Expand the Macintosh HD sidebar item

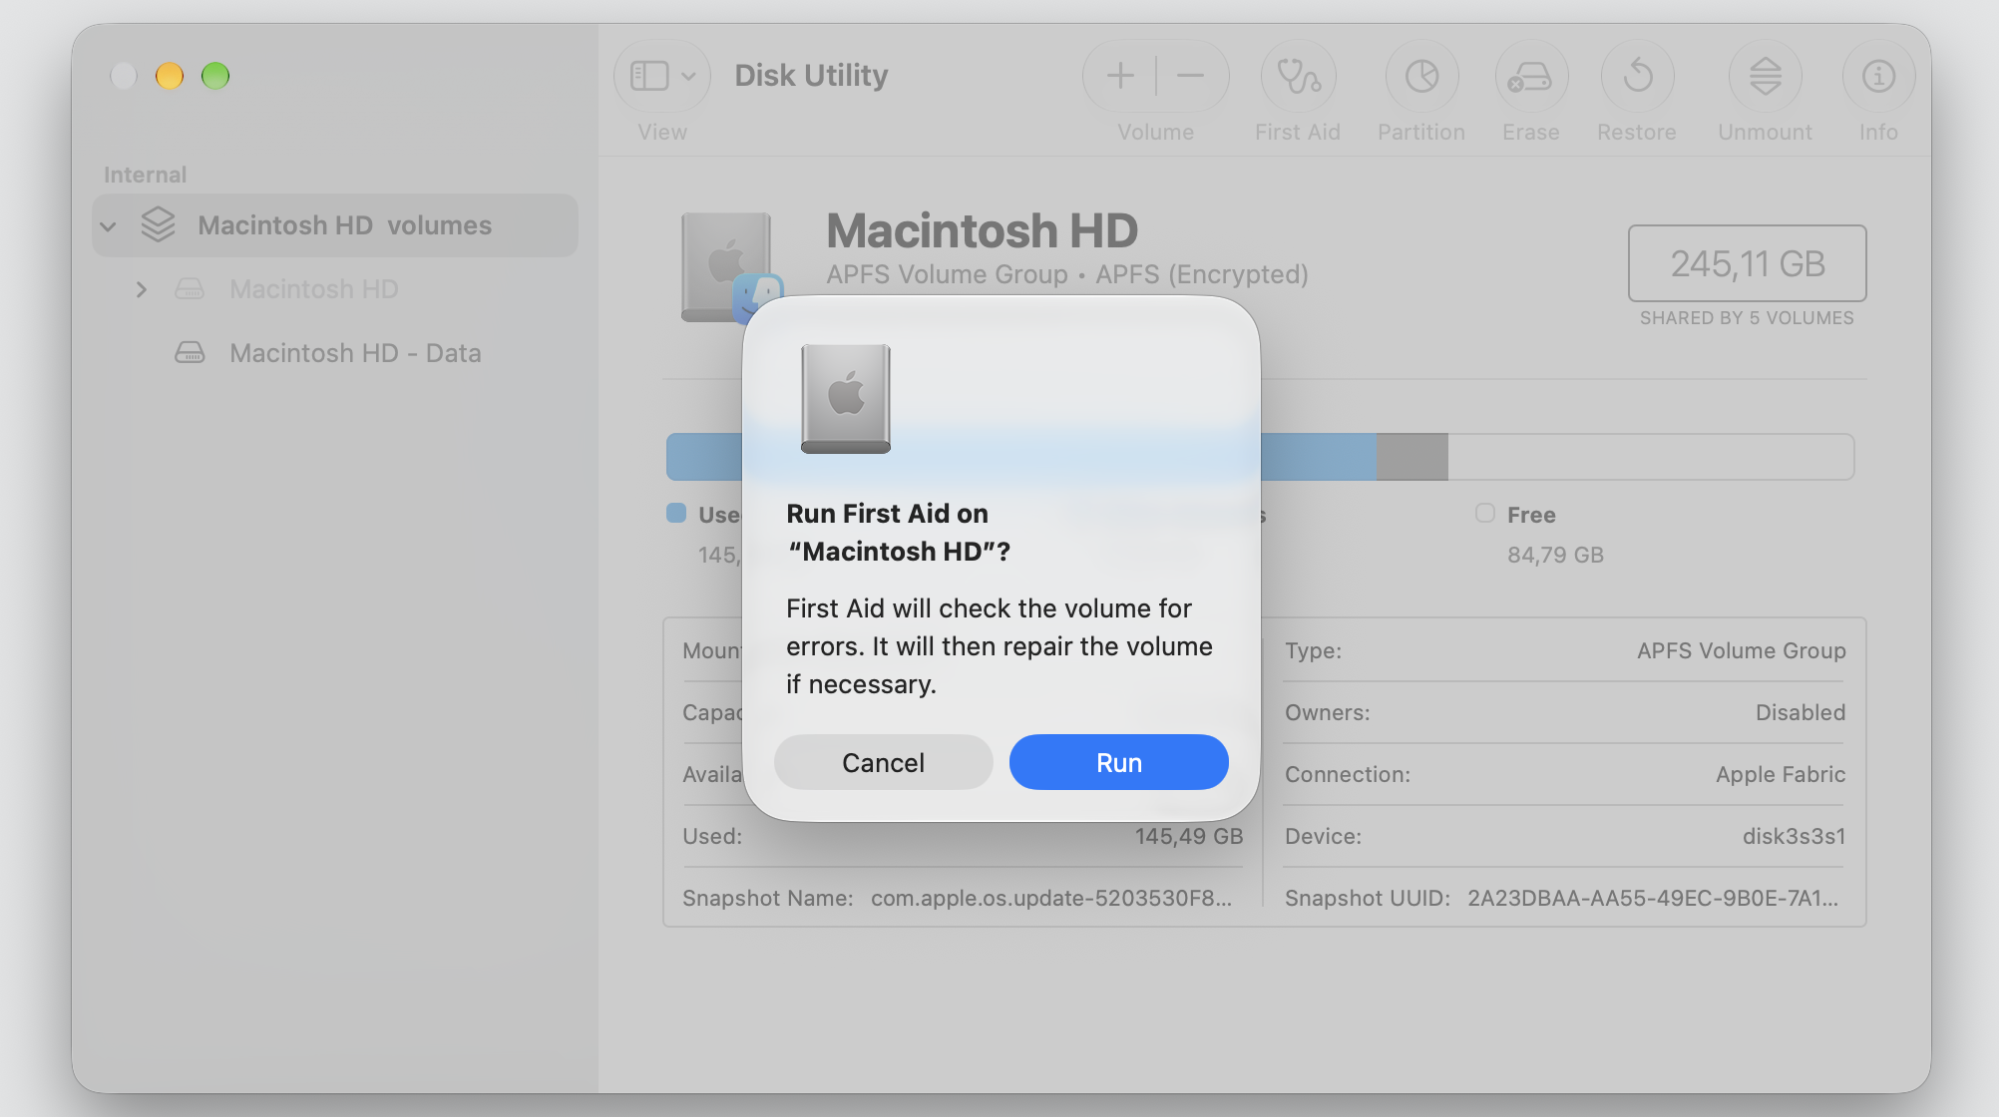141,289
